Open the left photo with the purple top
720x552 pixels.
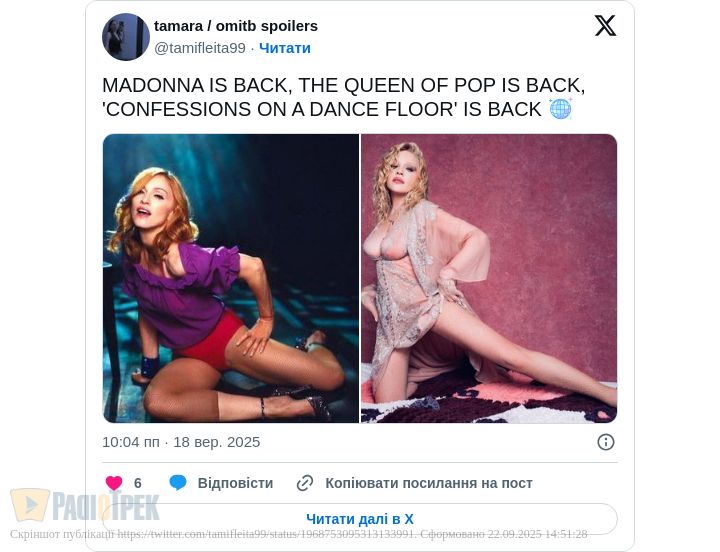pos(231,278)
